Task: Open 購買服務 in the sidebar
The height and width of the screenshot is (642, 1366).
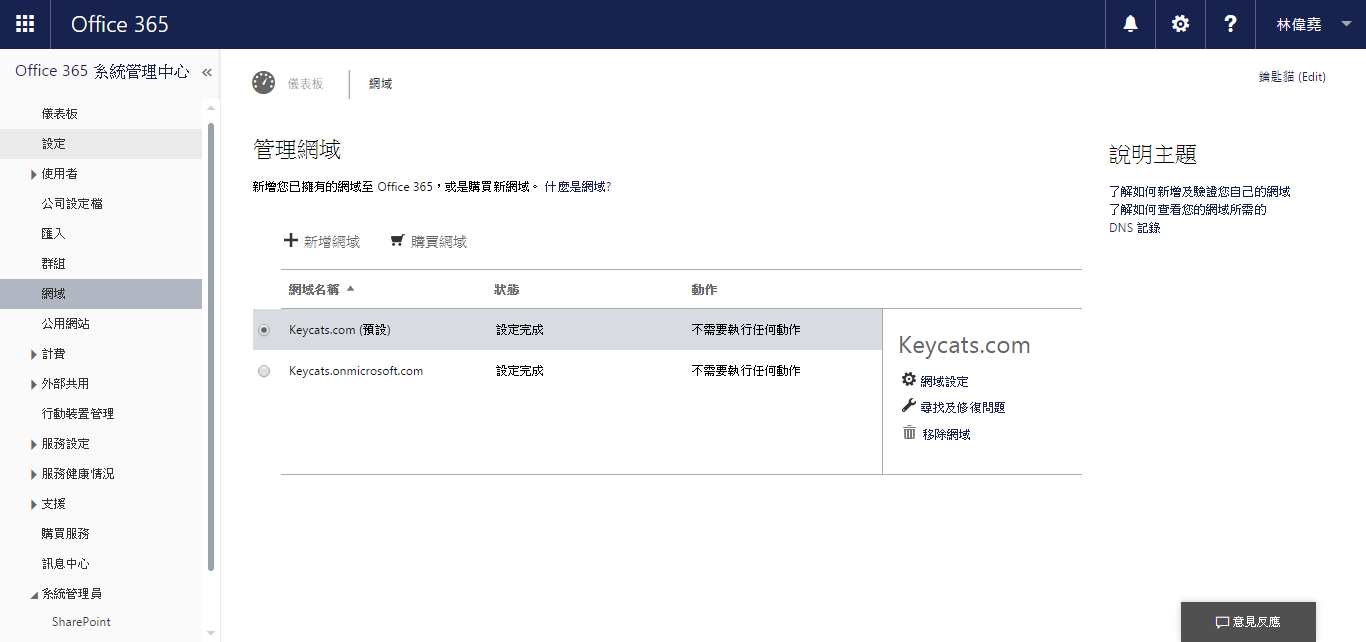Action: 101,534
